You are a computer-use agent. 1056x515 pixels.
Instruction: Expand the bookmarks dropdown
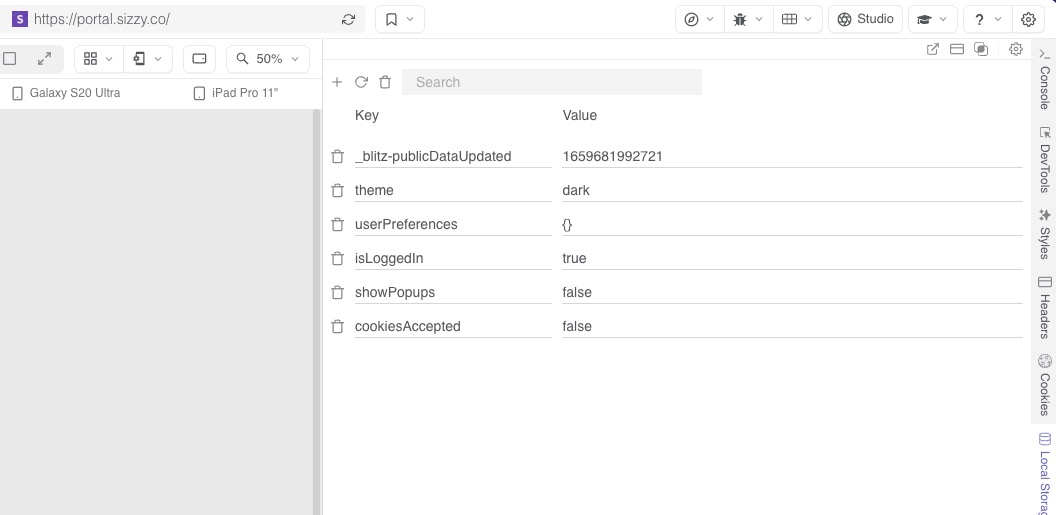(x=400, y=19)
